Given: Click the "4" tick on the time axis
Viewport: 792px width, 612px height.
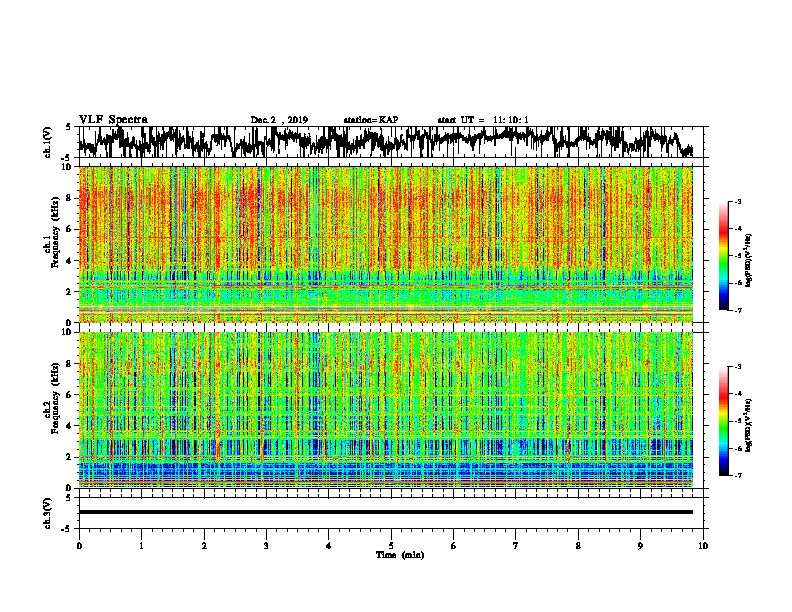Looking at the screenshot, I should (329, 546).
